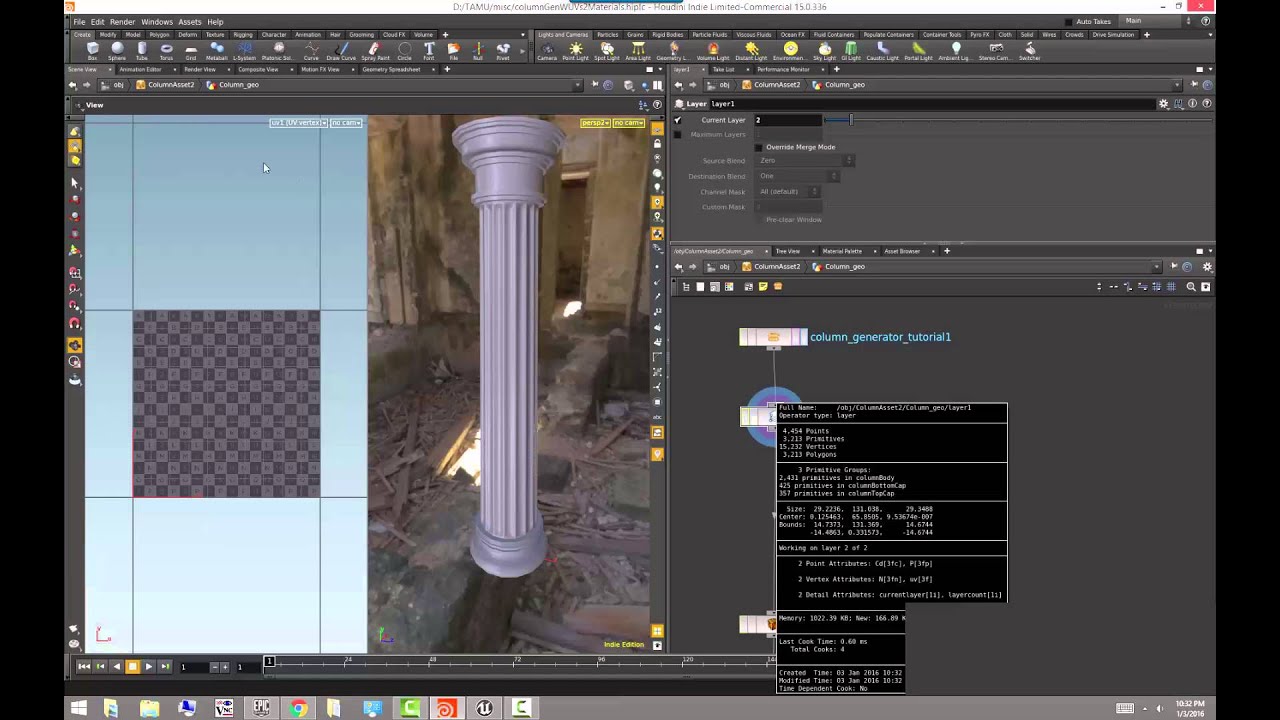Add a Camera from the shelf
This screenshot has width=1280, height=720.
[547, 51]
